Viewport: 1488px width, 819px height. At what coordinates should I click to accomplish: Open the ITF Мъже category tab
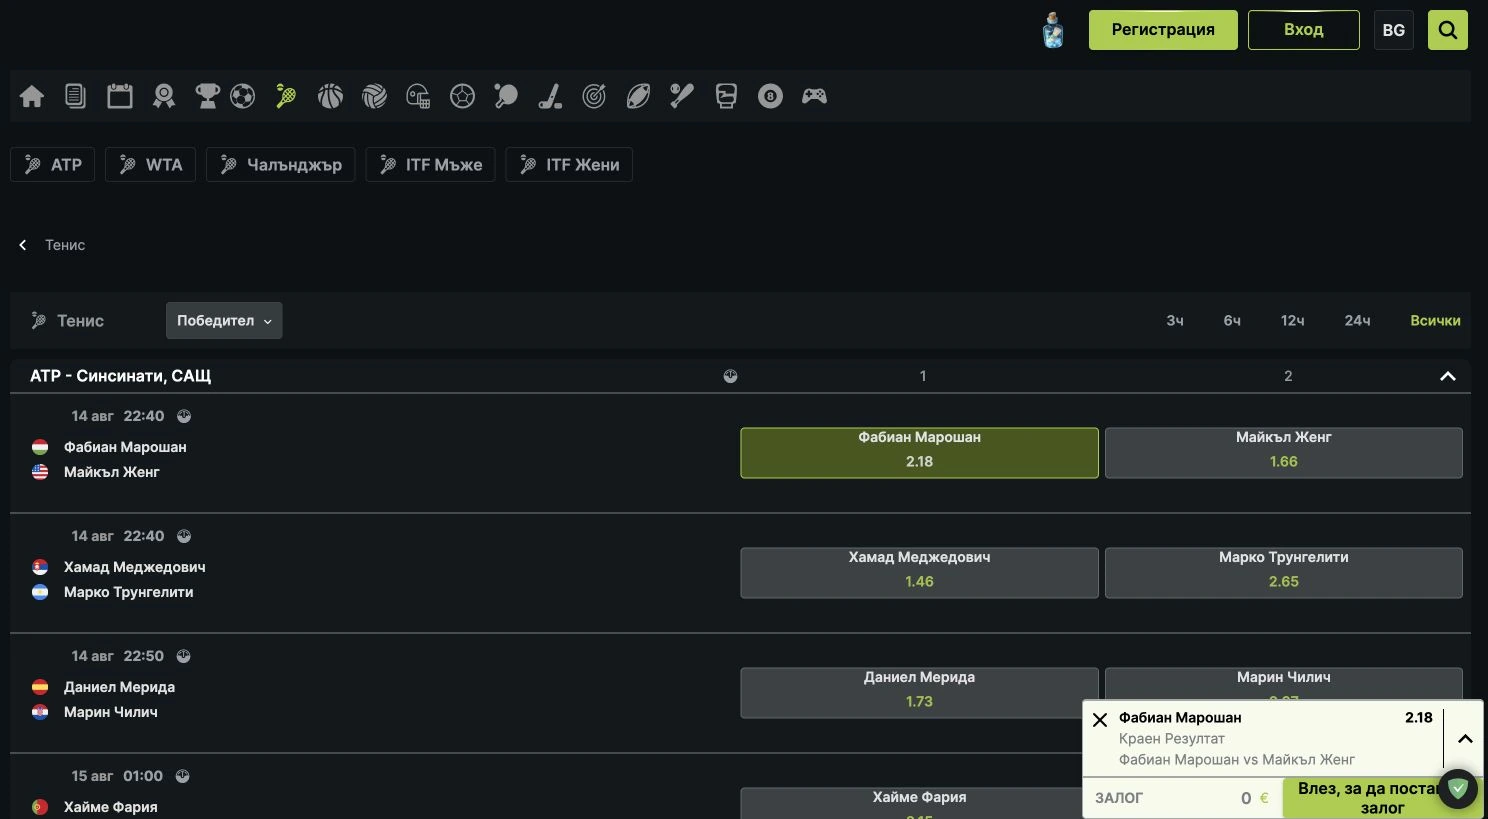tap(430, 165)
